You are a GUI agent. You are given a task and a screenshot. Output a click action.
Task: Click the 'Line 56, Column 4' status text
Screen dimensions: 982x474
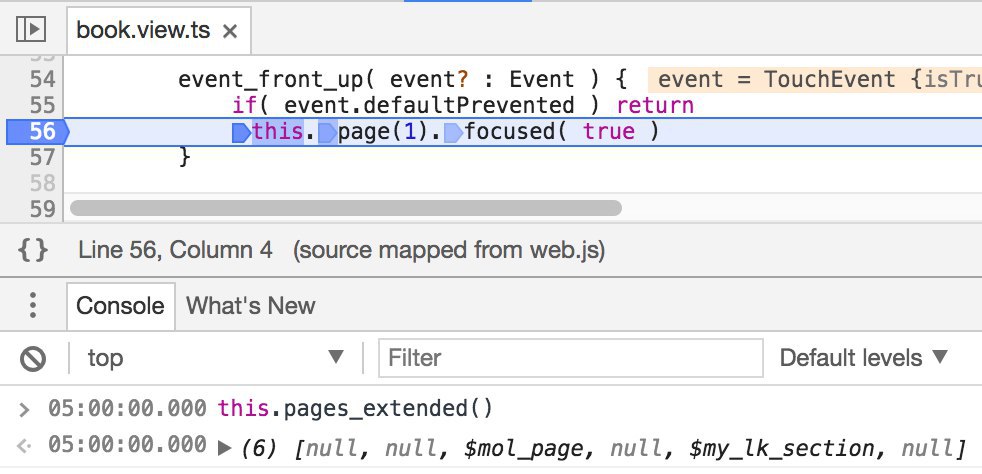point(175,250)
